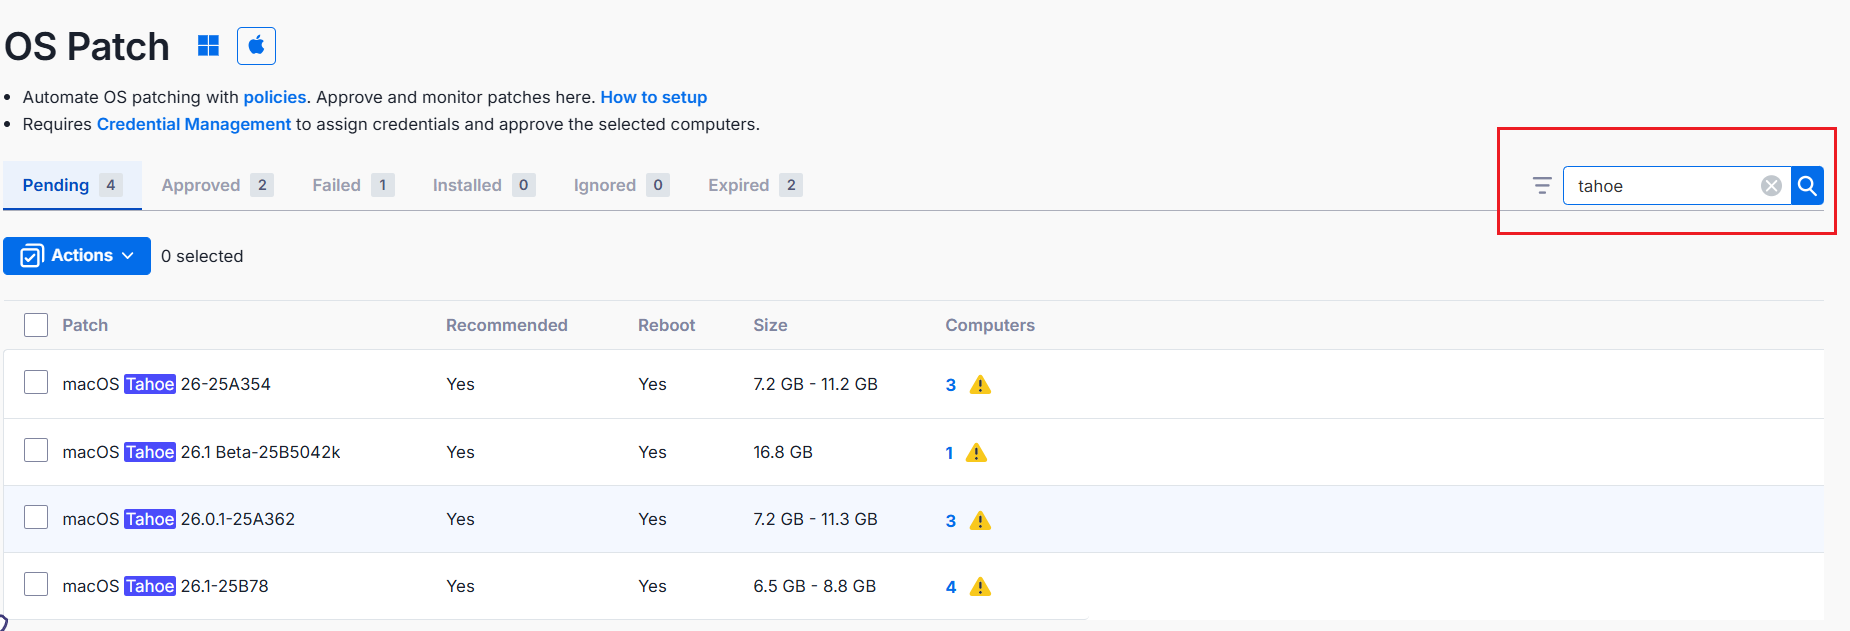Click patch name macOS Tahoe 26-25A354
Image resolution: width=1850 pixels, height=631 pixels.
coord(166,384)
